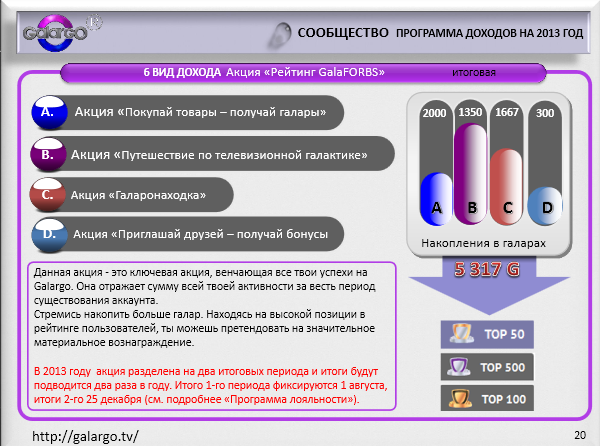Click the 1350 value above bar B
This screenshot has width=600, height=446.
click(x=470, y=112)
